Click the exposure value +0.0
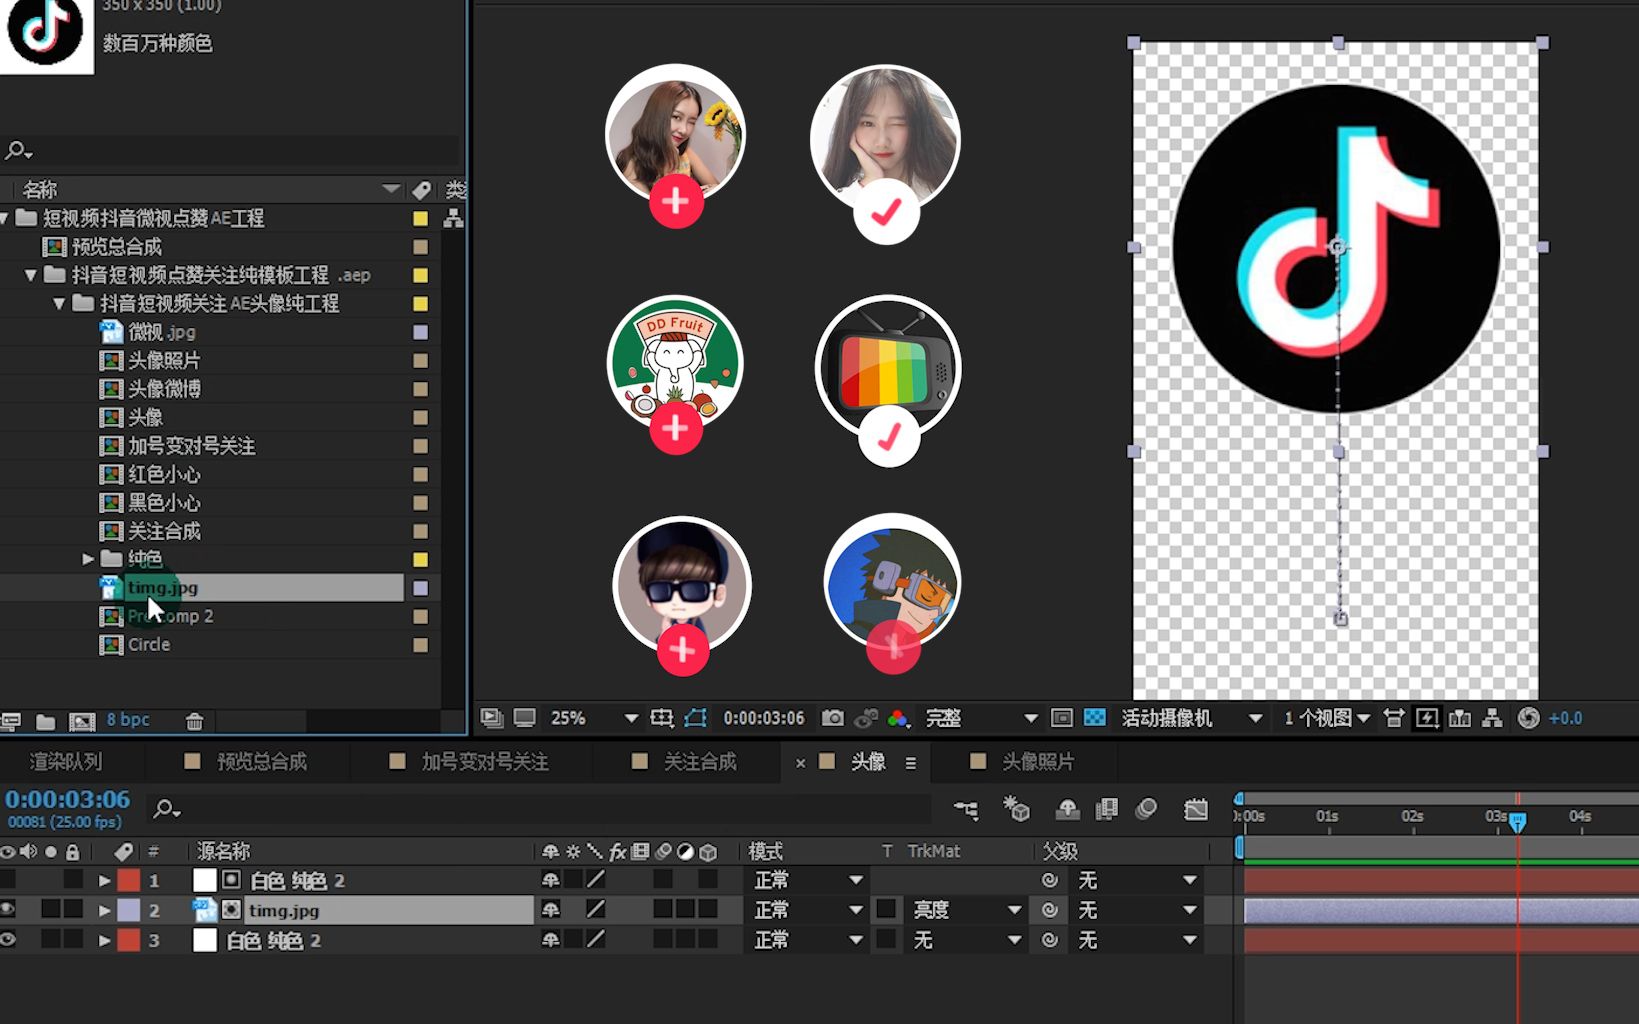1639x1024 pixels. tap(1566, 718)
